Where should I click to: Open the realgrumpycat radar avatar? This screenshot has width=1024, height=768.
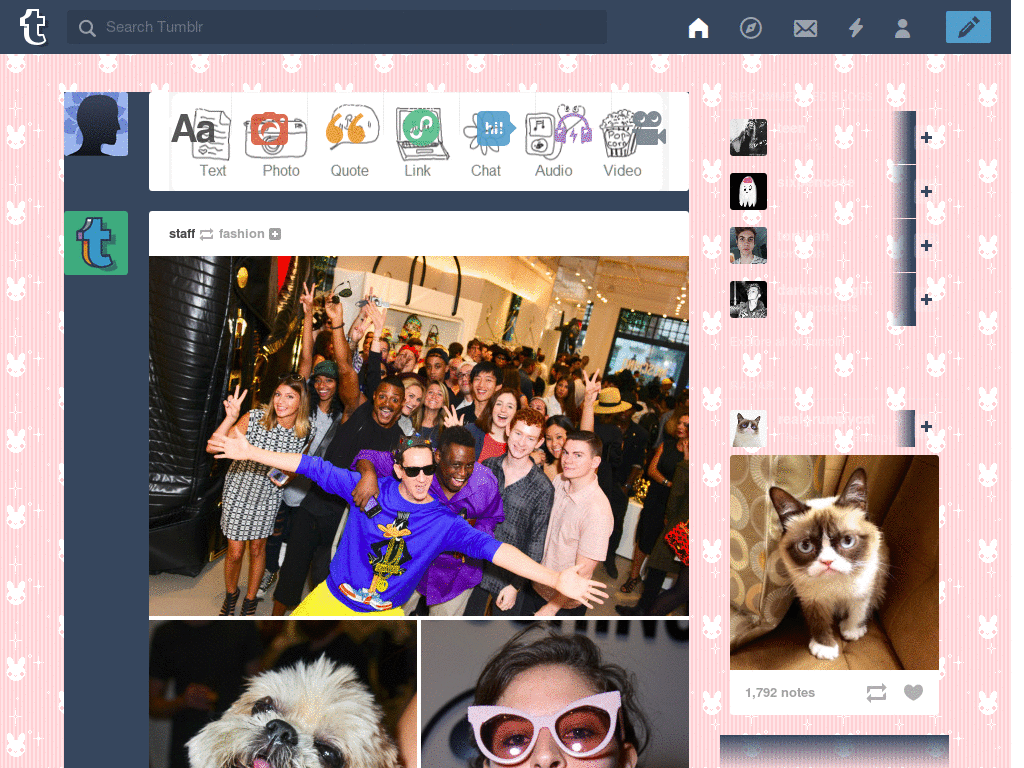748,428
